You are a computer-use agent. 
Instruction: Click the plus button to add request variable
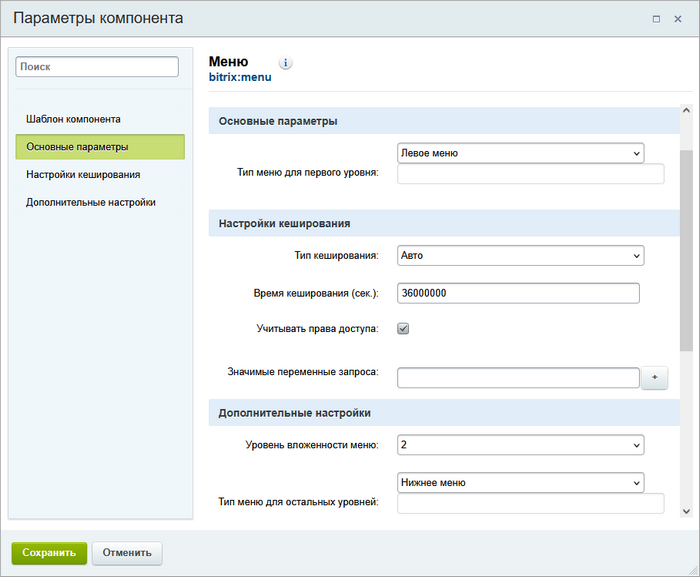click(x=654, y=378)
